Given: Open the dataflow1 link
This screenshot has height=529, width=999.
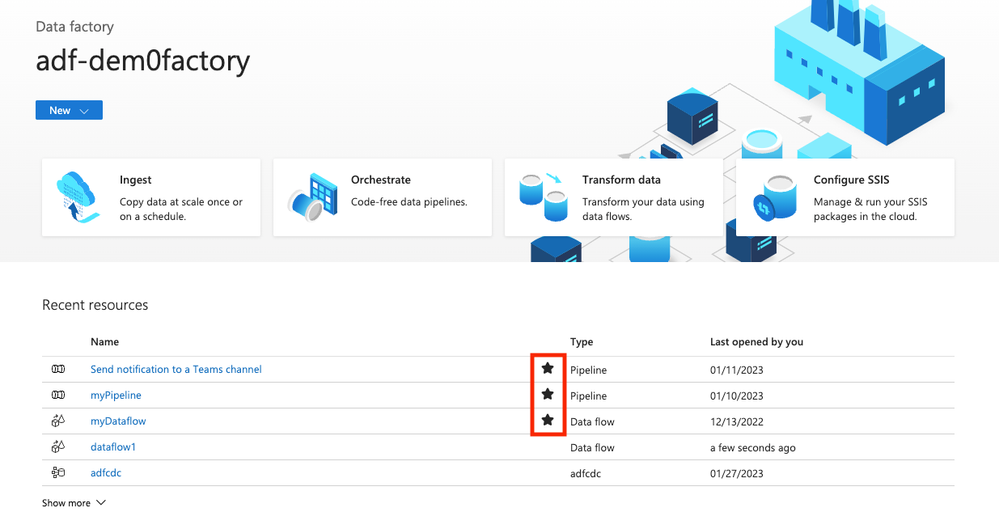Looking at the screenshot, I should (x=113, y=447).
